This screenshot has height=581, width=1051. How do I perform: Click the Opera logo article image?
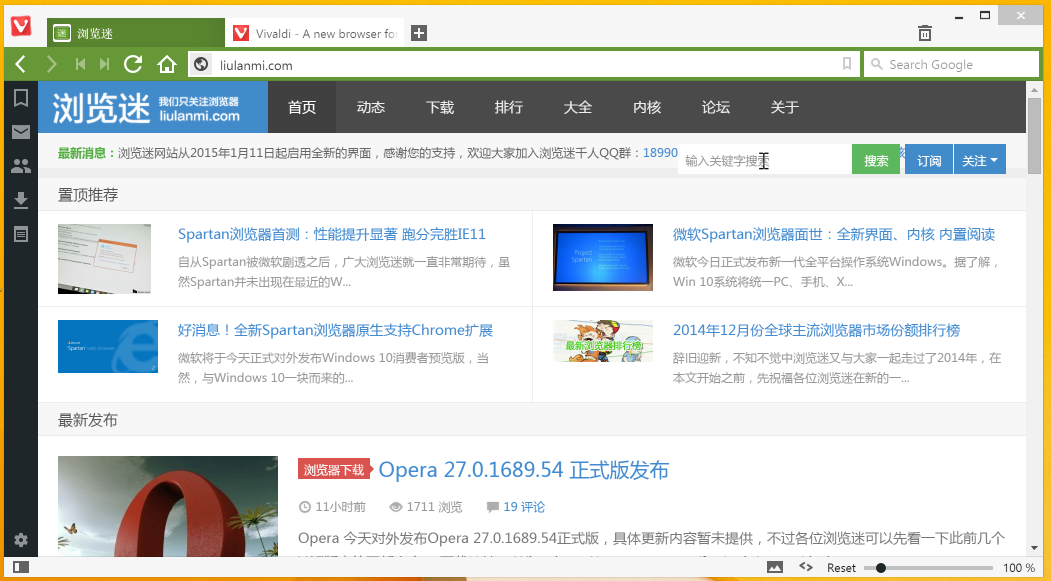click(x=168, y=506)
